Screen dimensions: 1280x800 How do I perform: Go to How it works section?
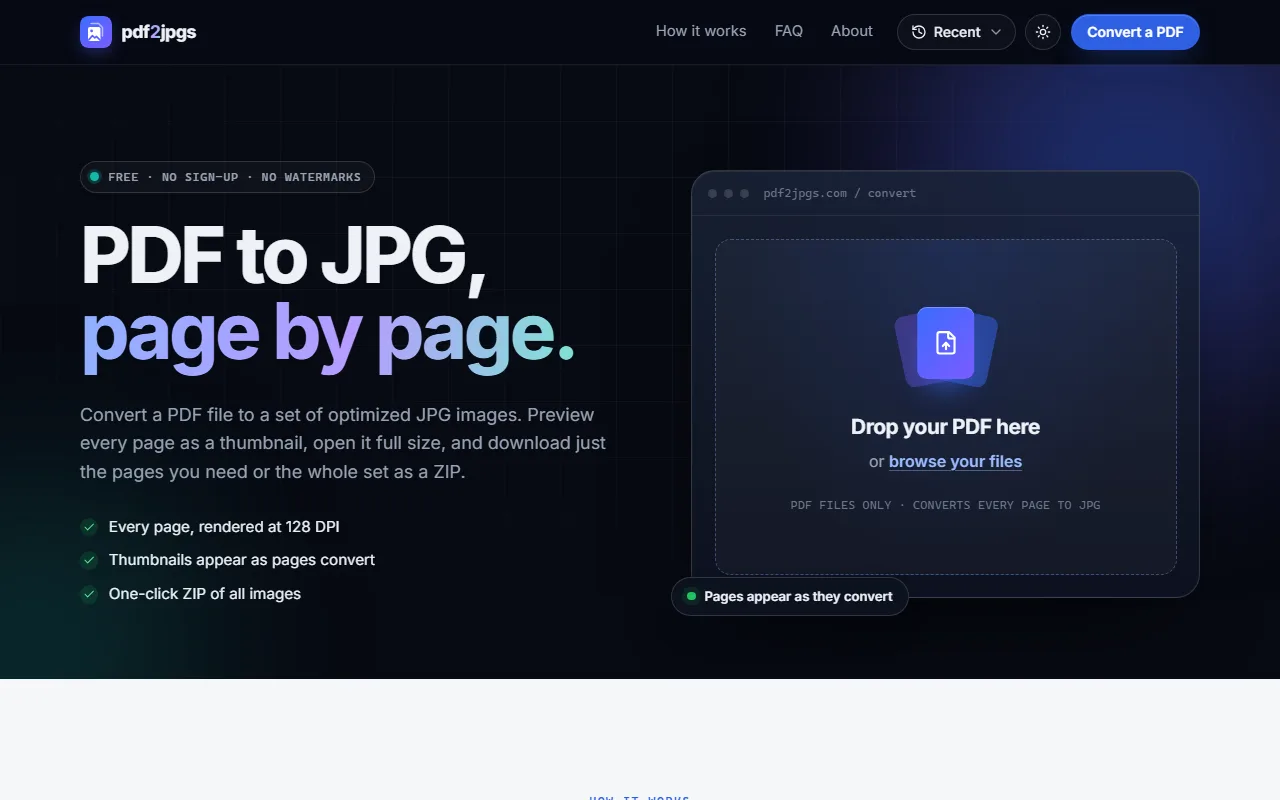[701, 31]
